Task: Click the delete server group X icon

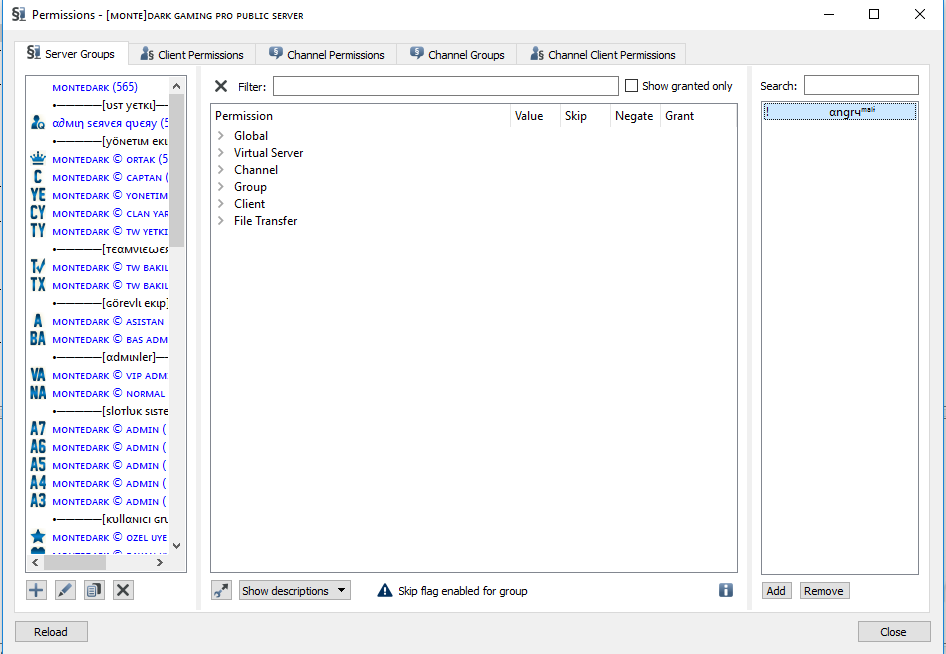Action: [x=123, y=590]
